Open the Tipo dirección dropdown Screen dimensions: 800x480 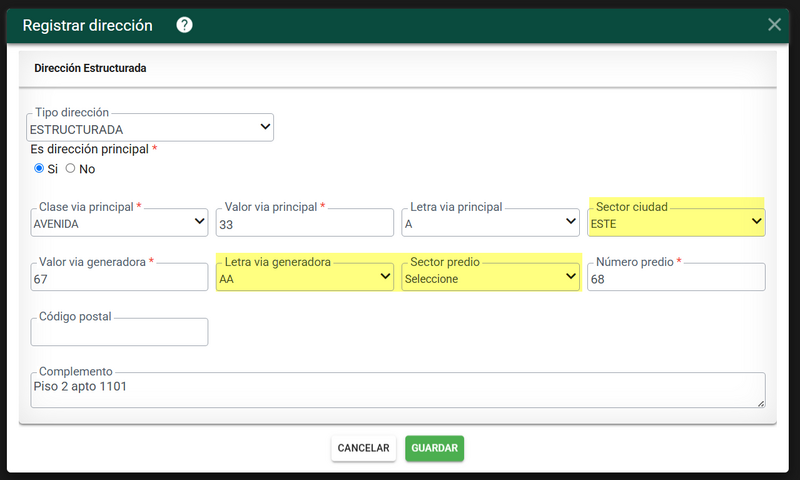tap(150, 128)
